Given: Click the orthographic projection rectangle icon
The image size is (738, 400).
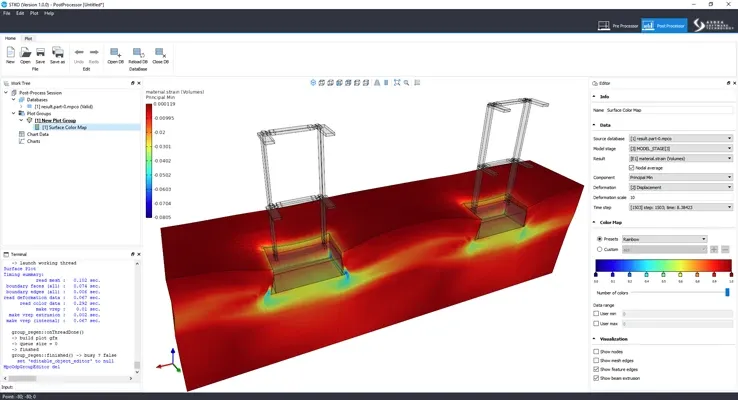Looking at the screenshot, I should (386, 83).
